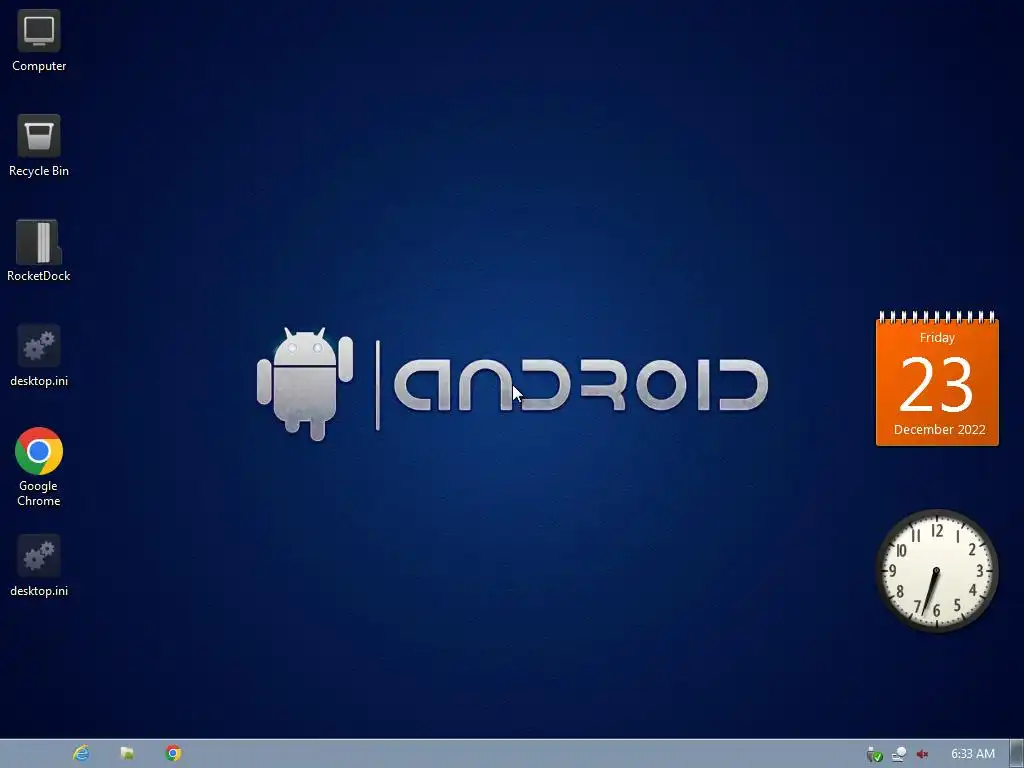Click the analog clock gadget

936,570
